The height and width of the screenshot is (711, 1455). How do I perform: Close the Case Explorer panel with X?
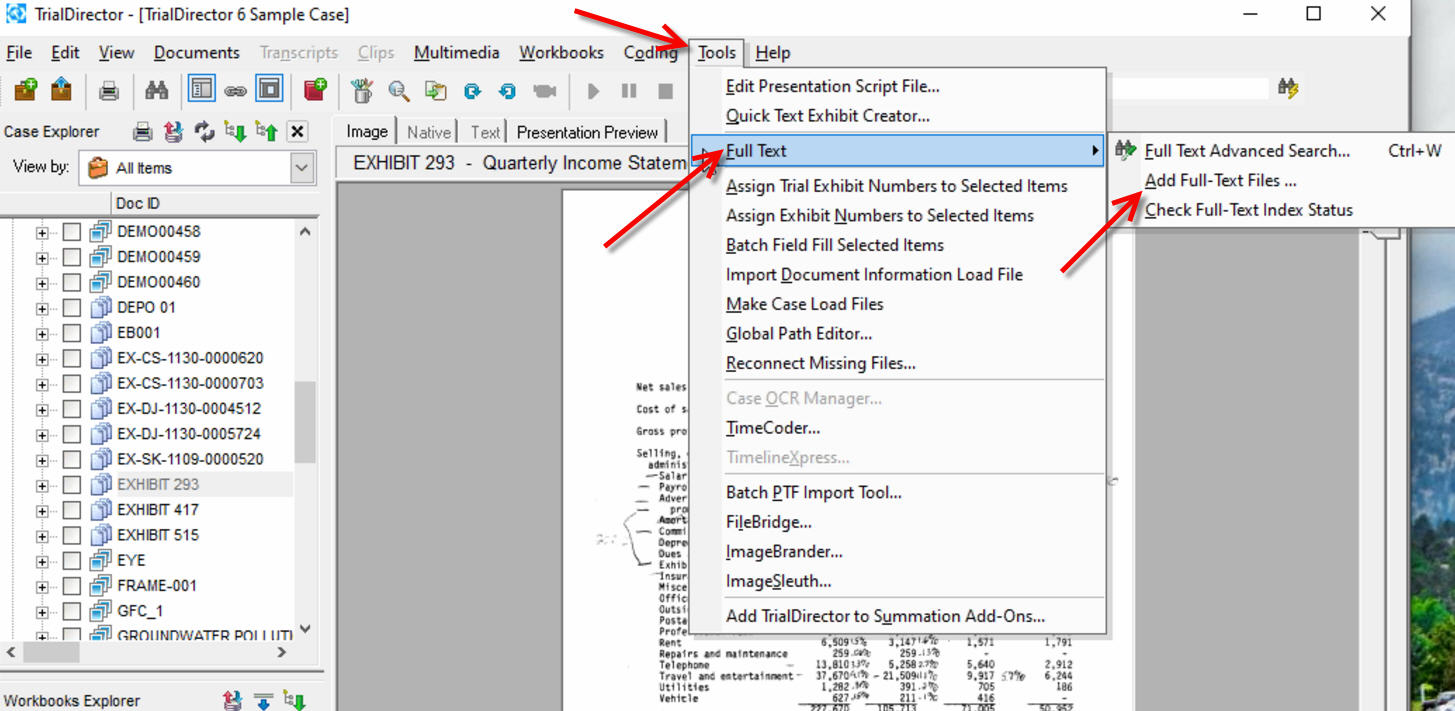pos(296,131)
